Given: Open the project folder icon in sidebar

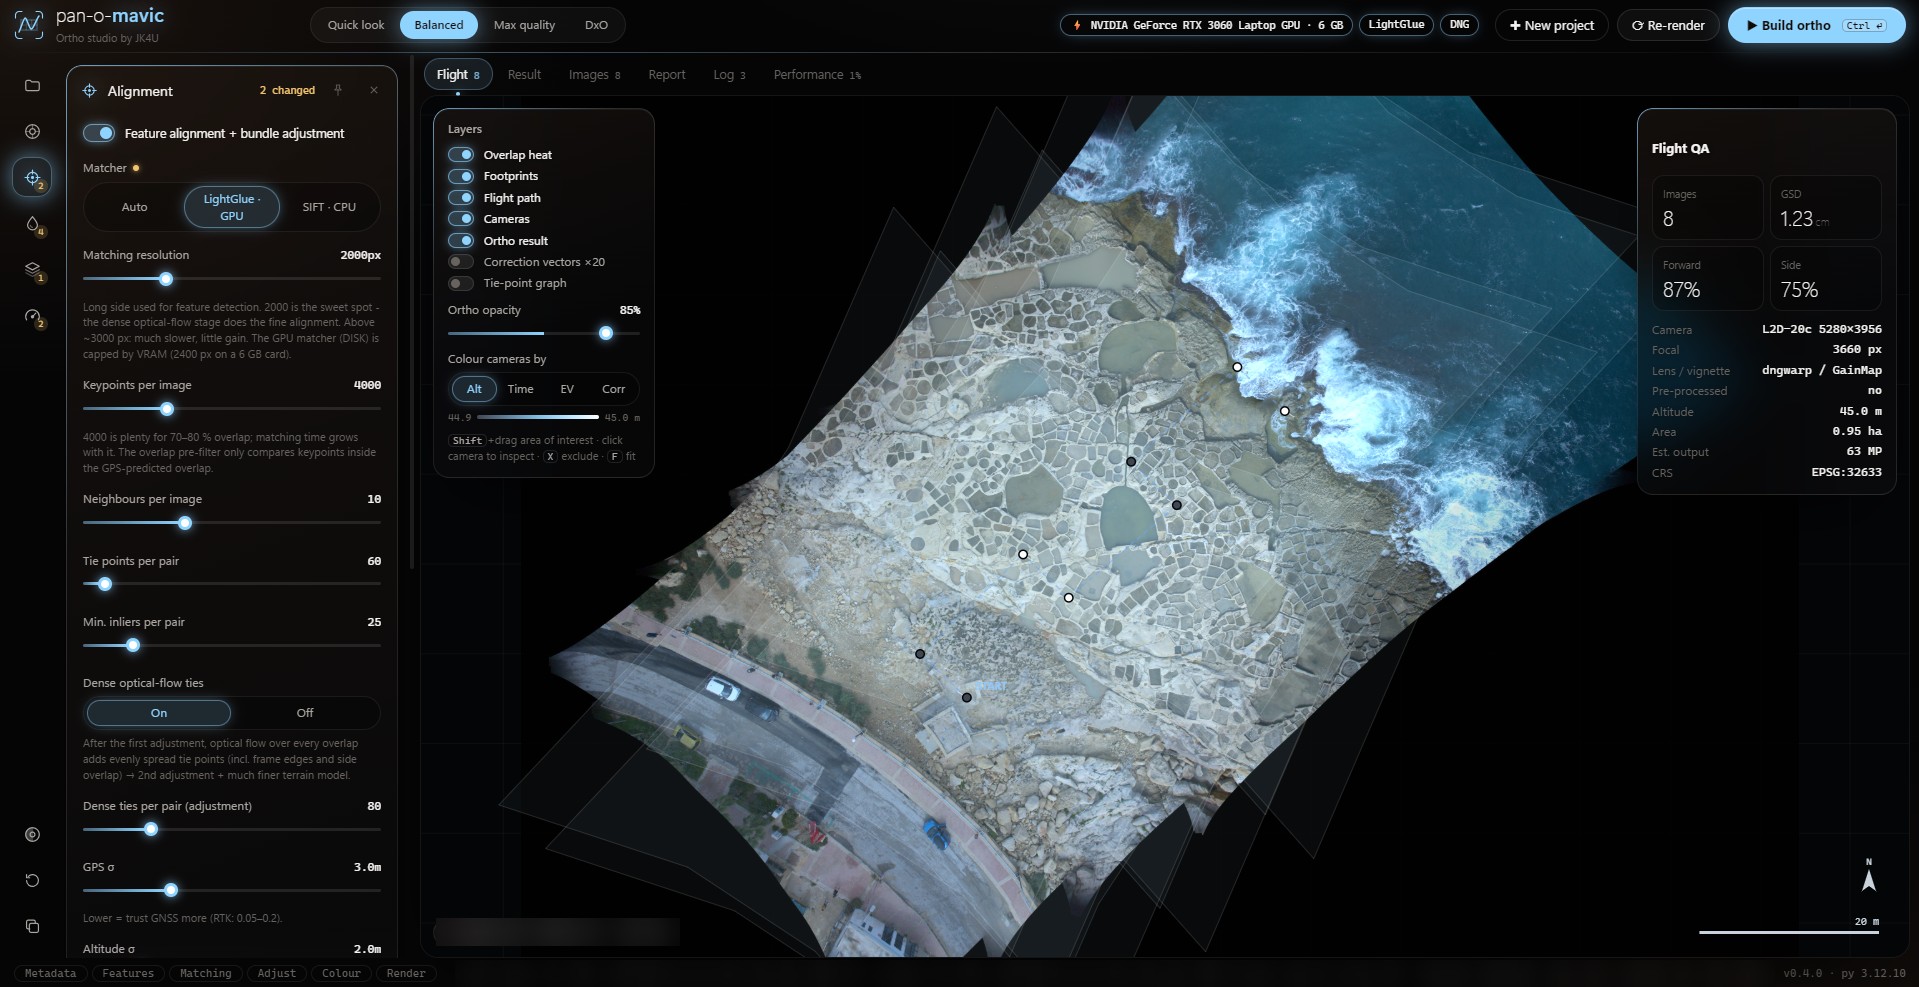Looking at the screenshot, I should [32, 86].
